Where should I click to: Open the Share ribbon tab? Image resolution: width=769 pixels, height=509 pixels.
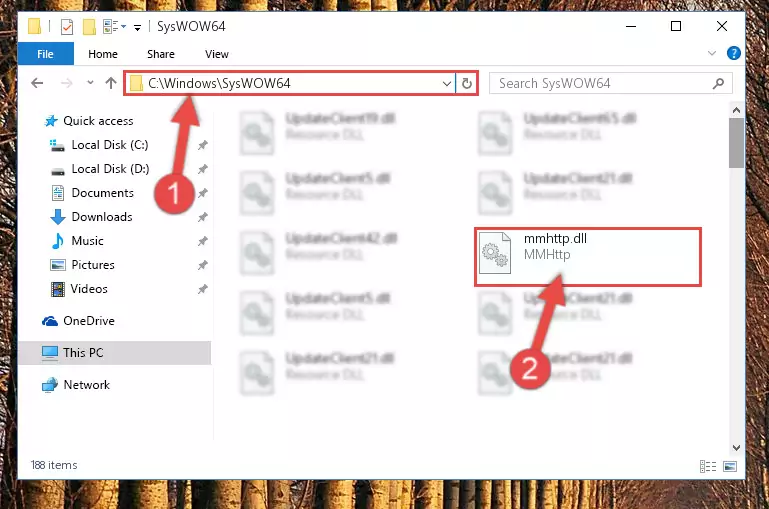pos(161,54)
